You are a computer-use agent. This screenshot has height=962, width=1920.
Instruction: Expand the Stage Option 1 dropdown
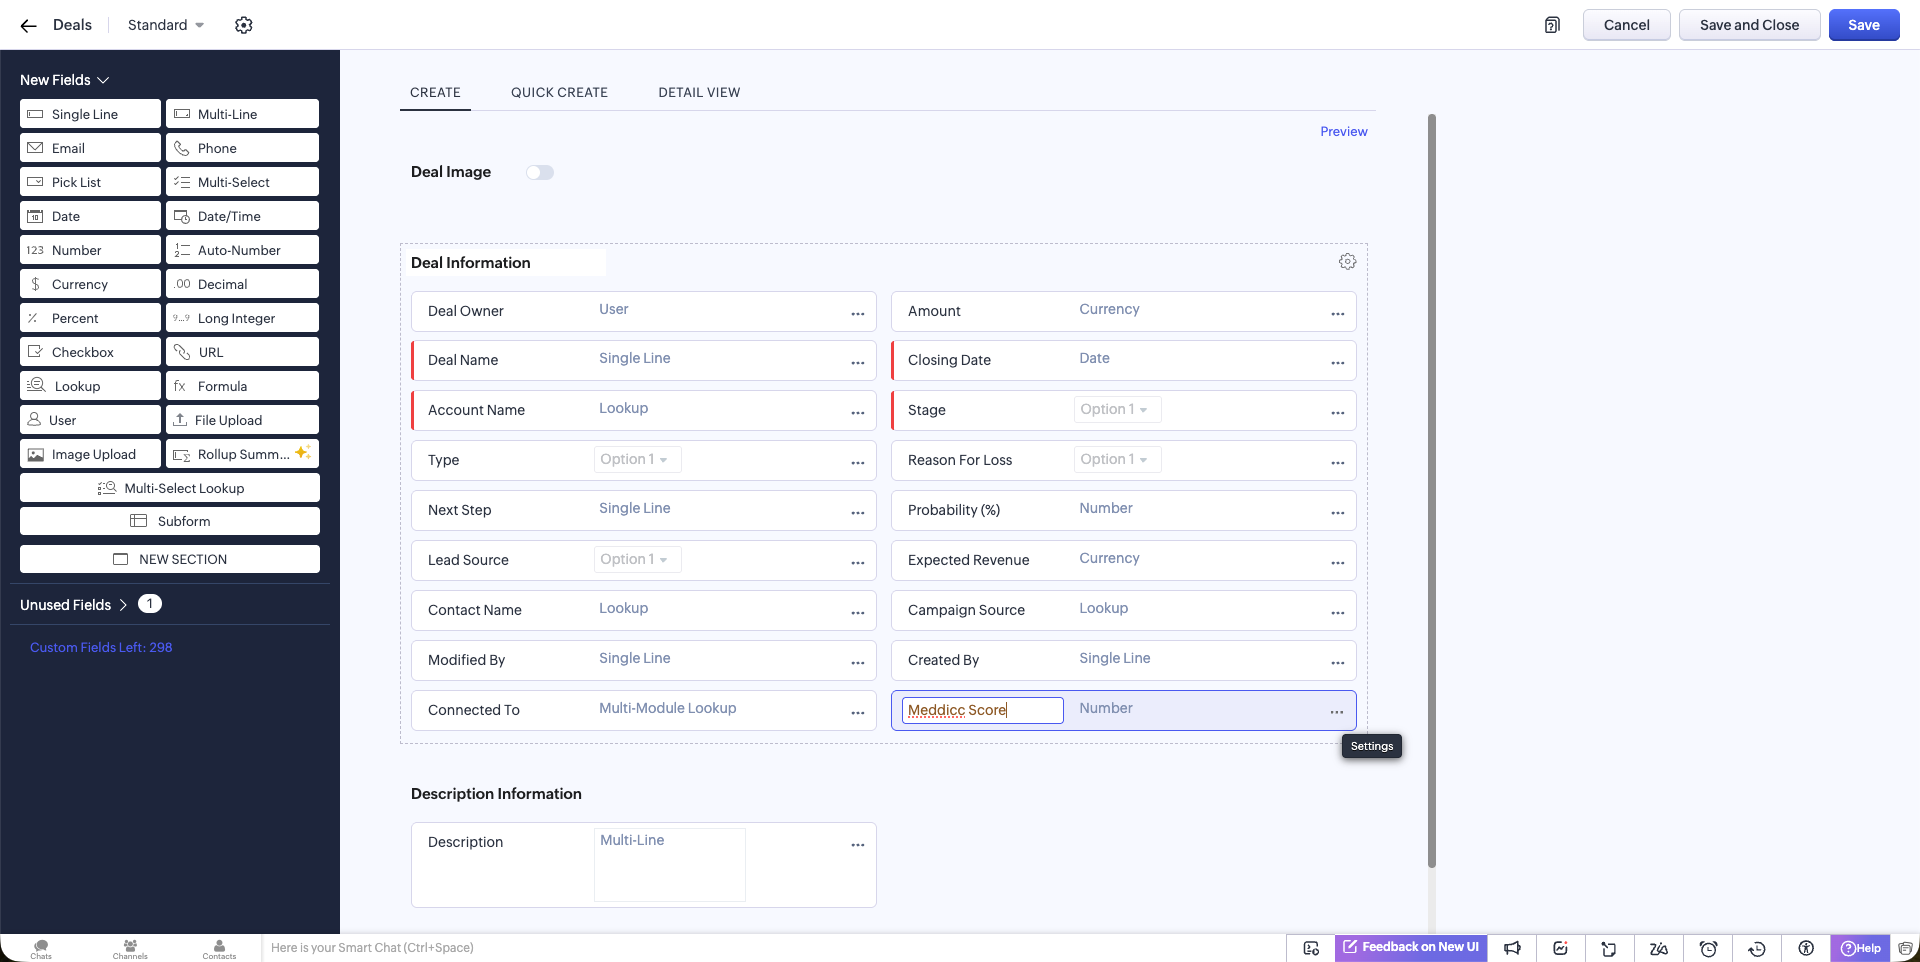1116,410
